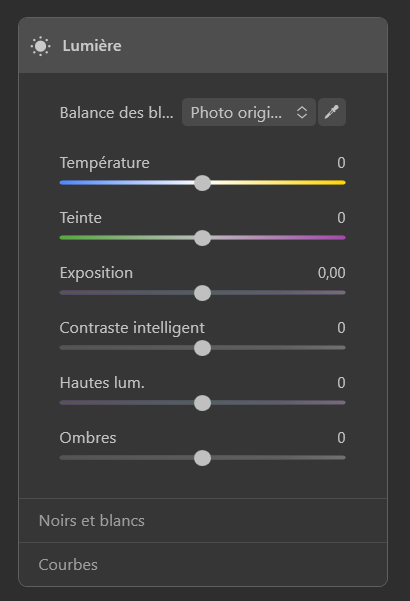Click the blue end of Température track
This screenshot has width=410, height=601.
[67, 183]
